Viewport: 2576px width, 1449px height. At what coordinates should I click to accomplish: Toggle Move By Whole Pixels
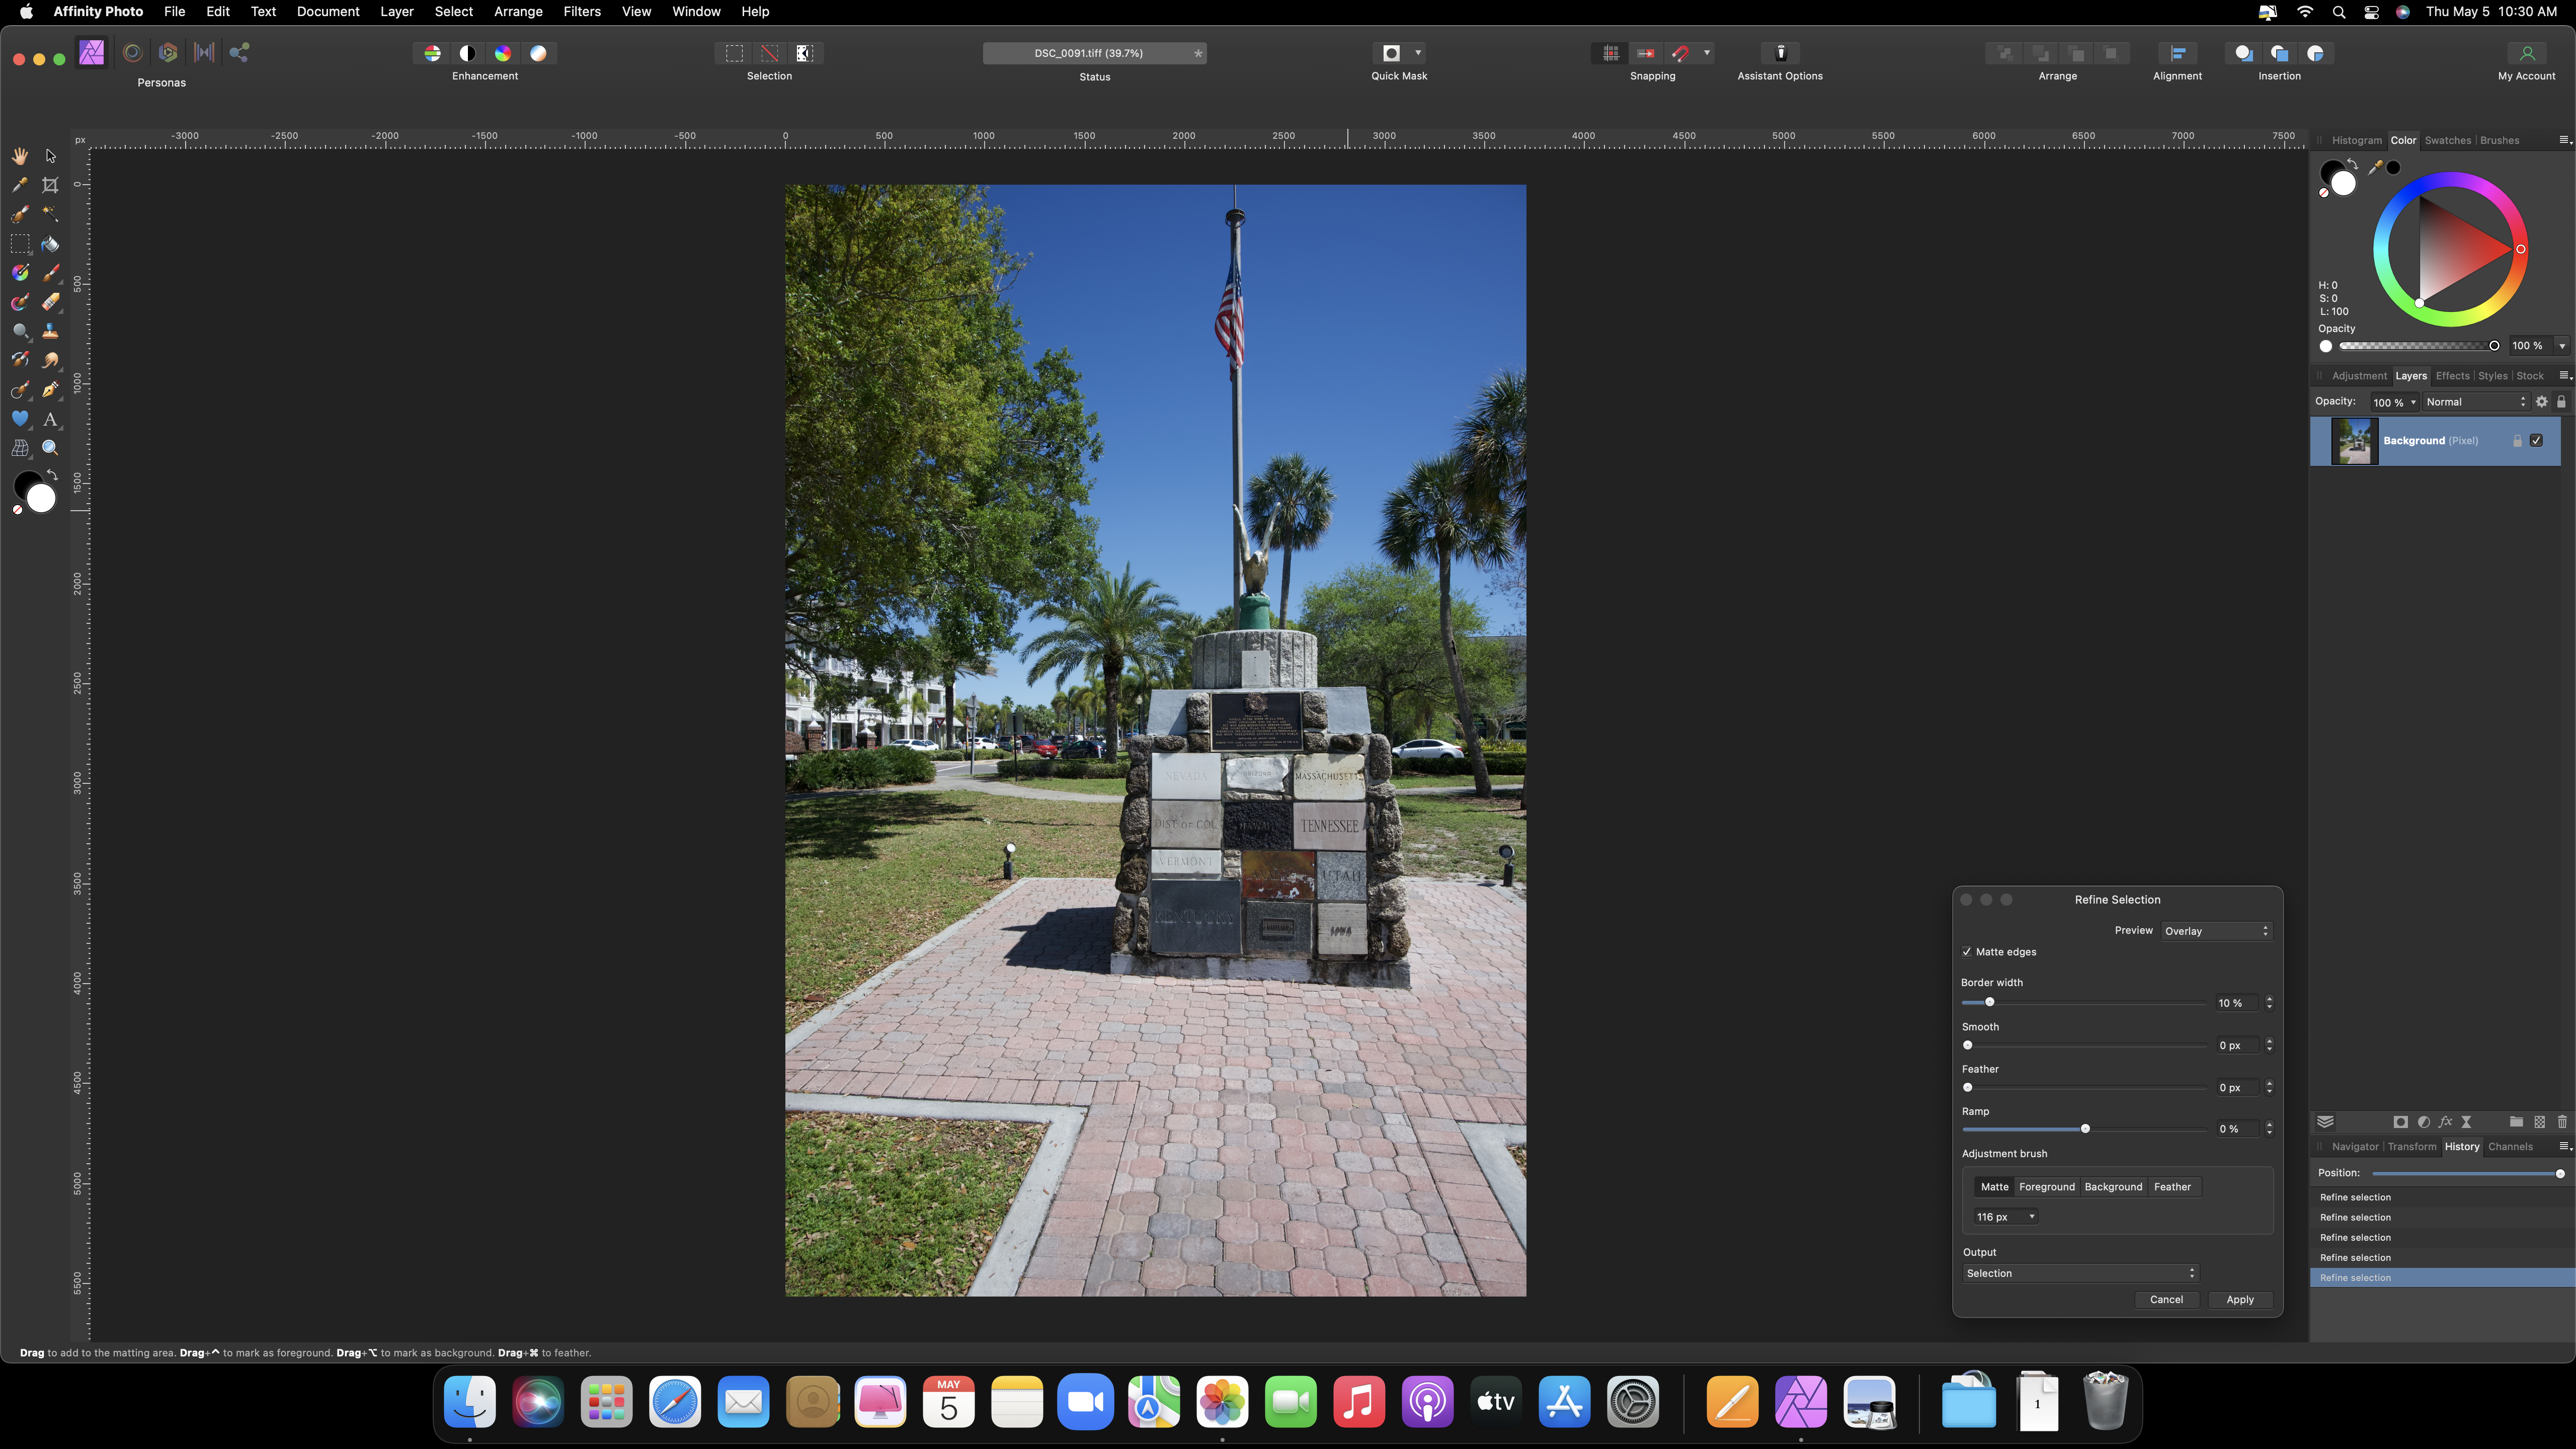[1645, 53]
